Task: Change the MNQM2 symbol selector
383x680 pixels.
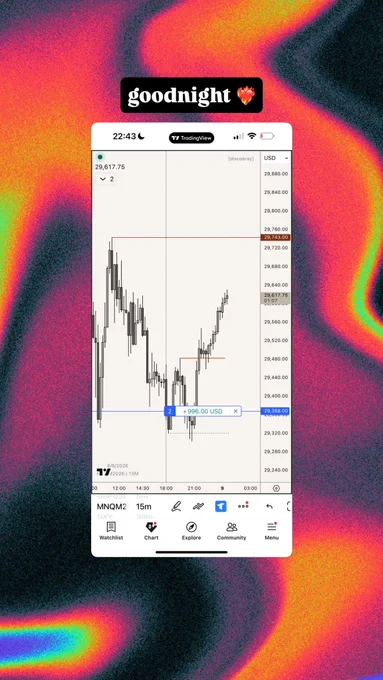Action: pos(112,507)
